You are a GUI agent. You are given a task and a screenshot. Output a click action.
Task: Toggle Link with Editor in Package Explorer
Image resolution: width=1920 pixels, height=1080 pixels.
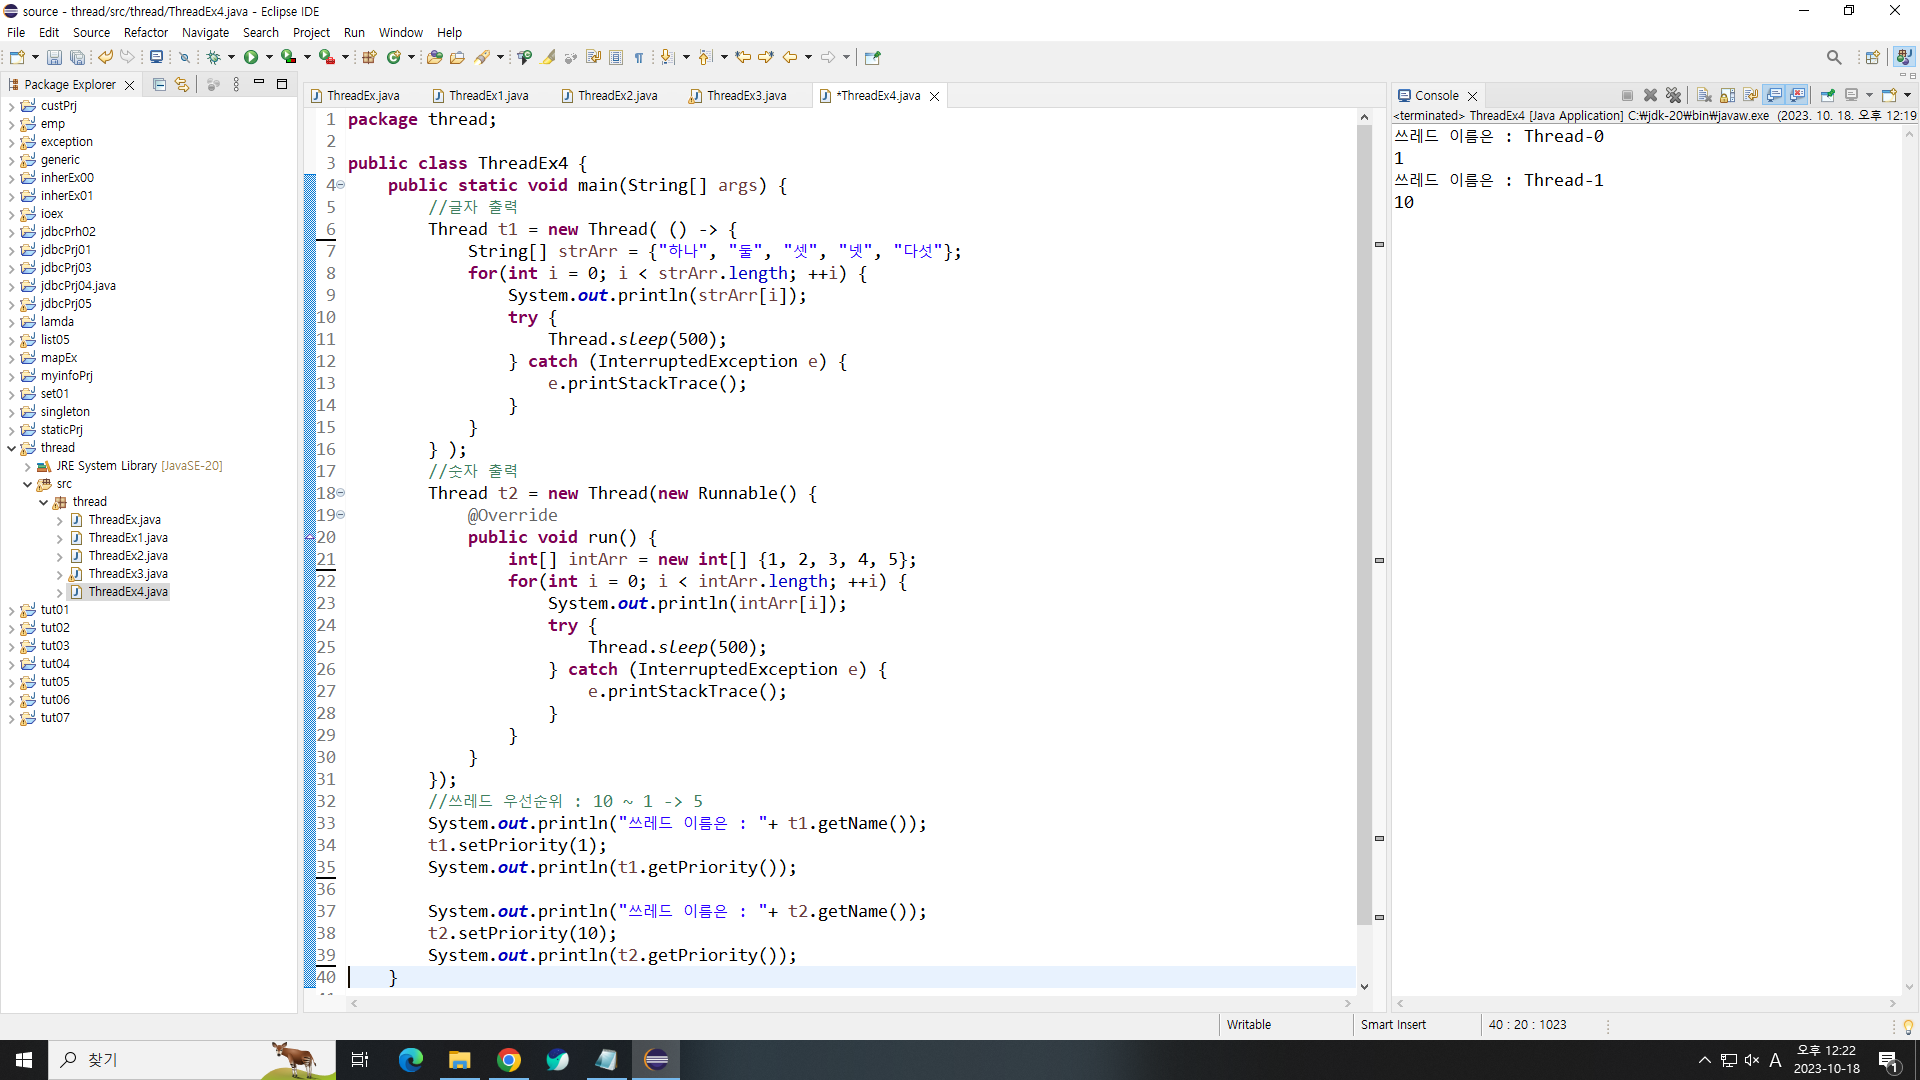pyautogui.click(x=181, y=85)
